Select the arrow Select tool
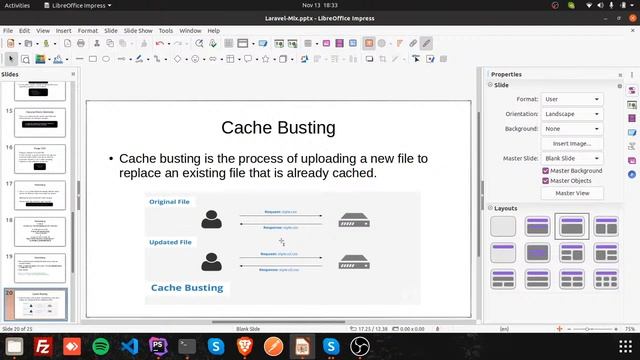 click(x=11, y=59)
